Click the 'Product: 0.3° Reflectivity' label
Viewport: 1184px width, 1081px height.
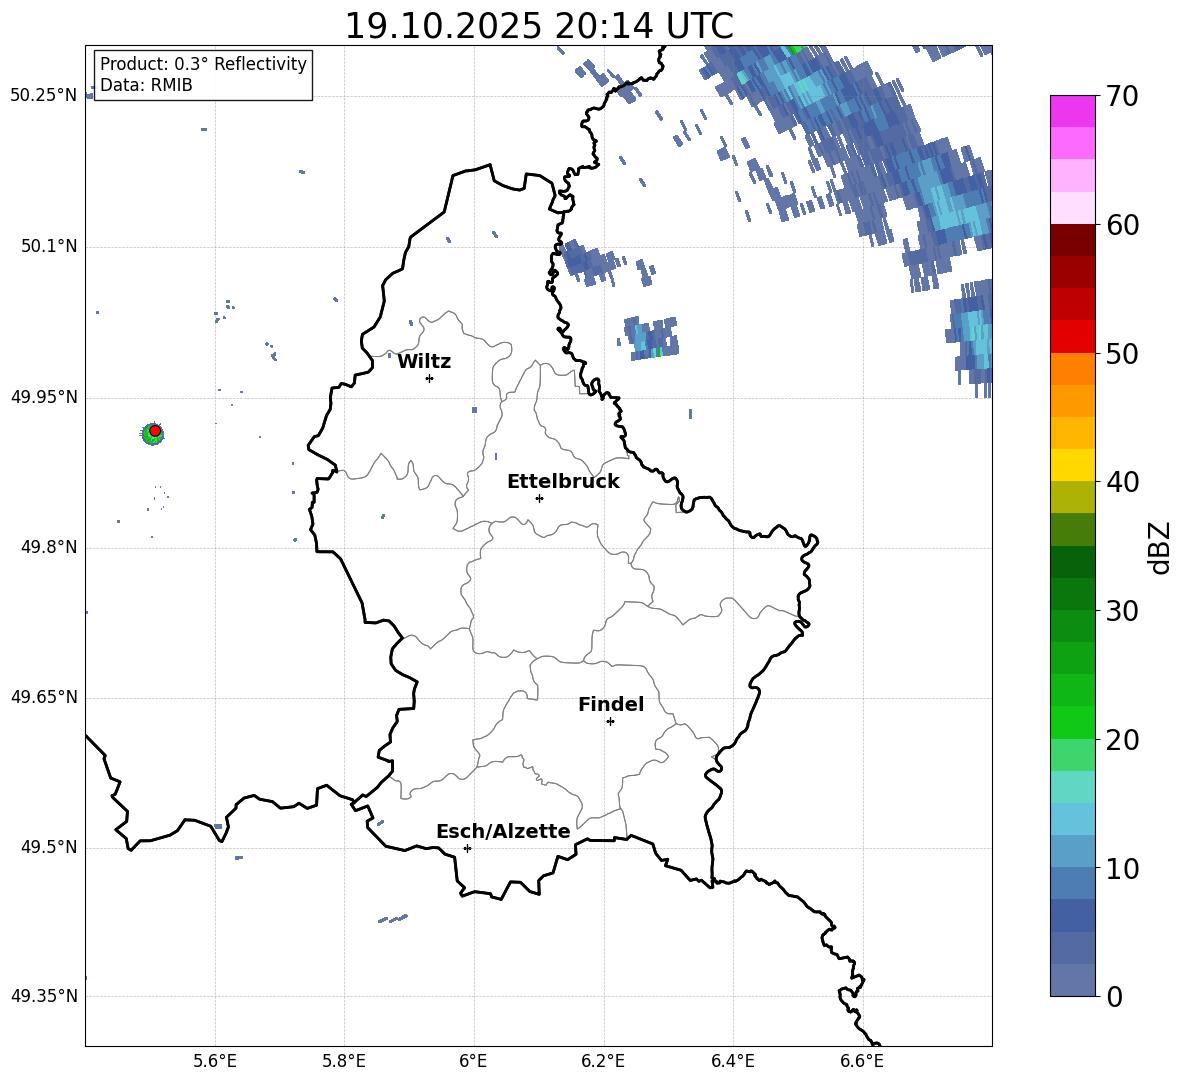click(203, 63)
